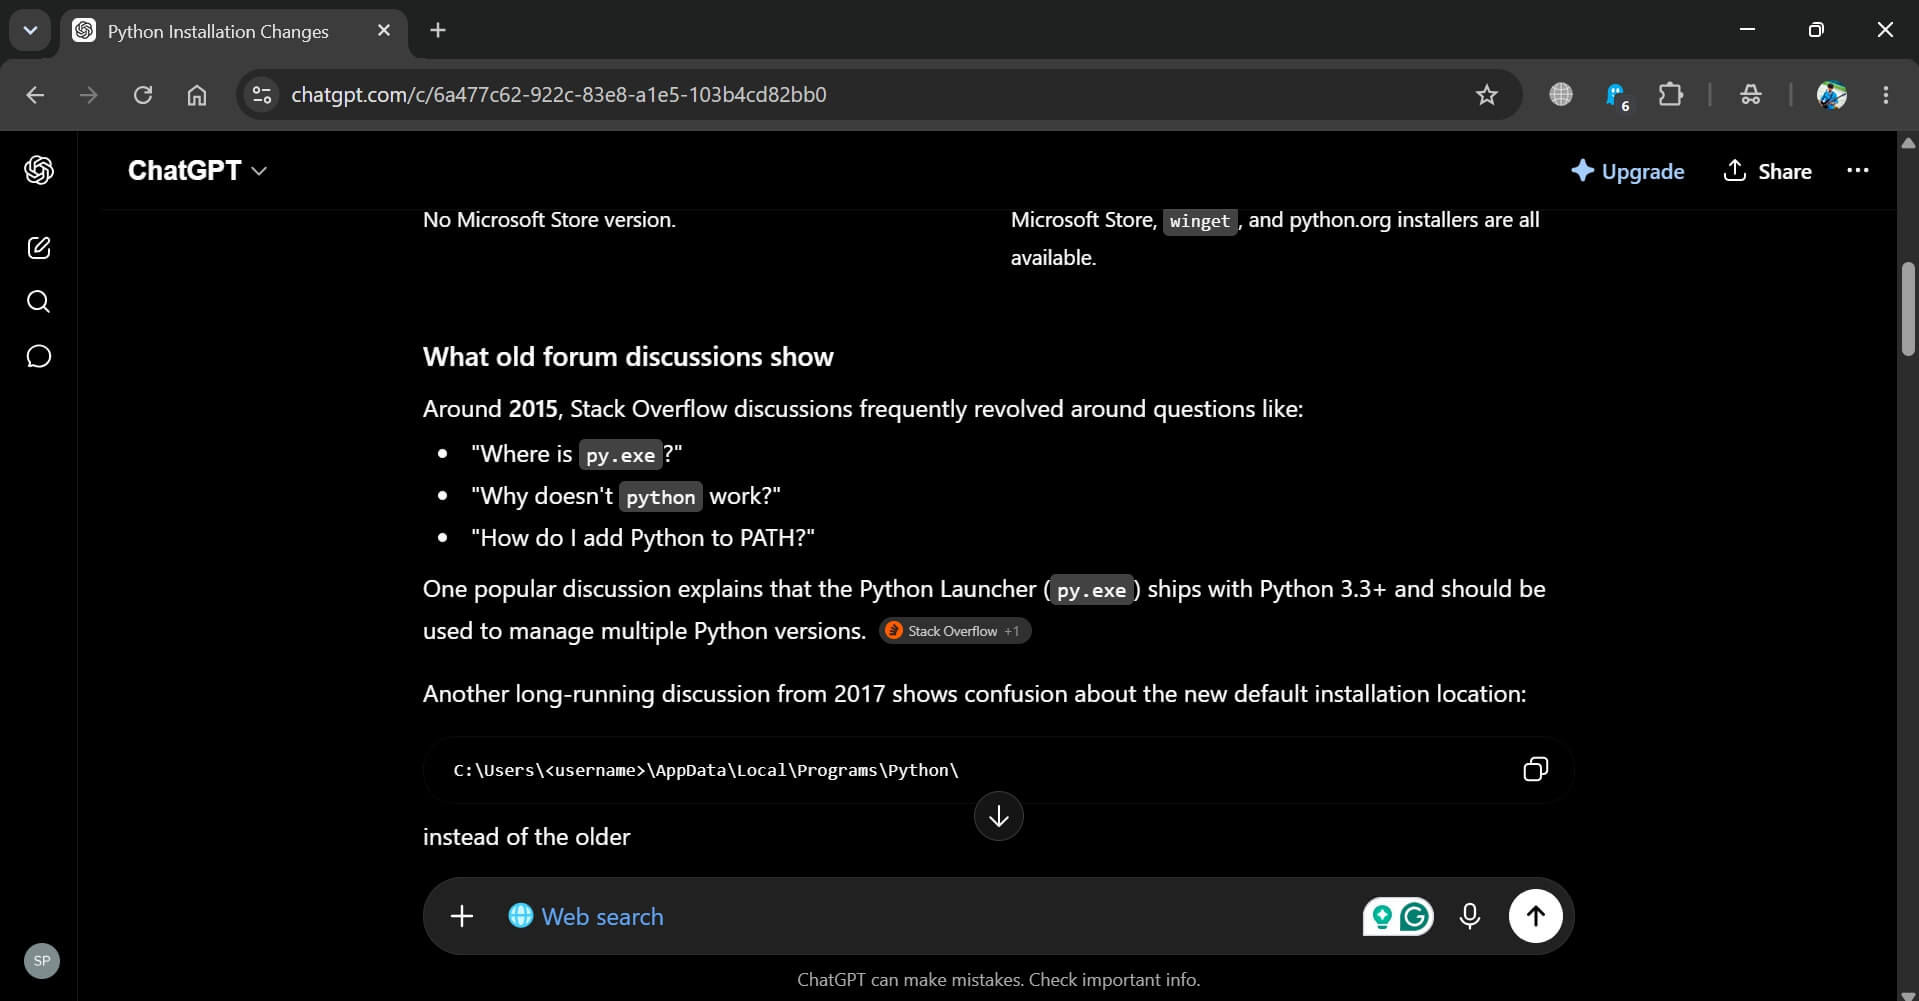Copy the AppData path code block
This screenshot has height=1001, width=1919.
[1535, 769]
